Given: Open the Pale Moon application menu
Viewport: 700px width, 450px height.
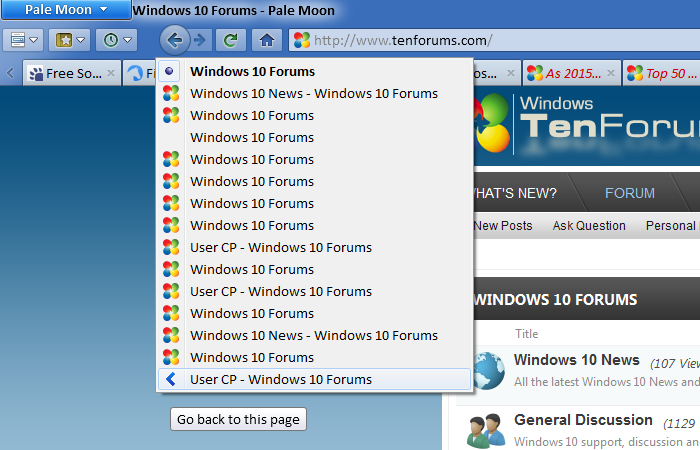Looking at the screenshot, I should pos(66,9).
